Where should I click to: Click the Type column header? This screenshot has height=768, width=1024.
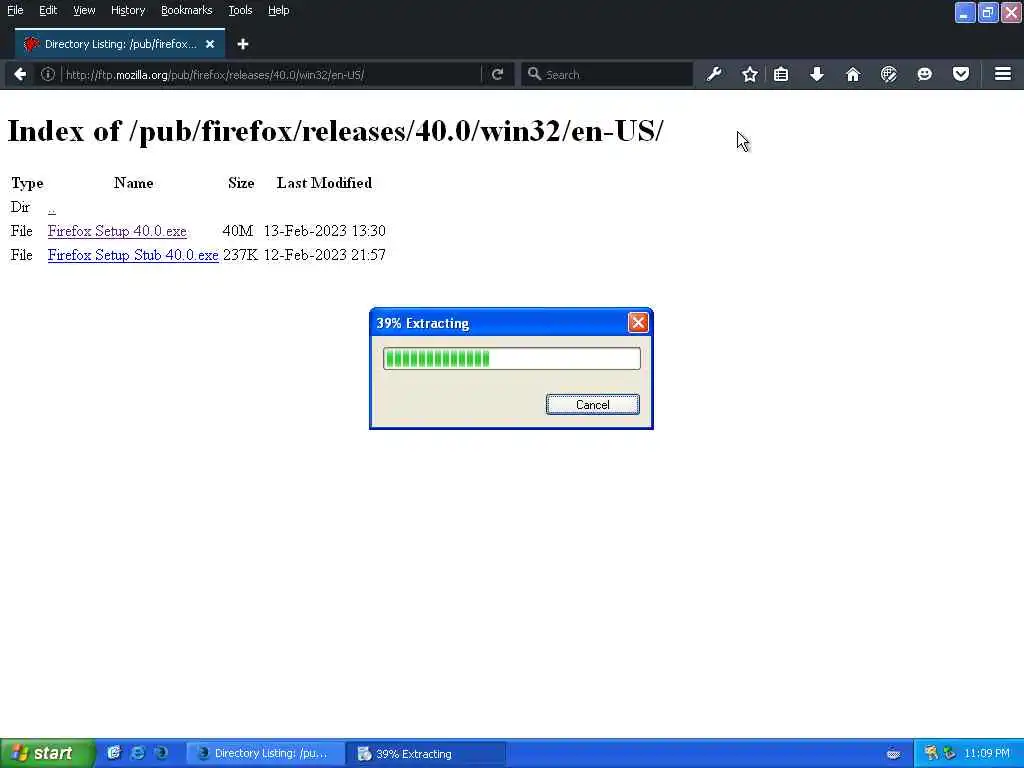tap(27, 183)
